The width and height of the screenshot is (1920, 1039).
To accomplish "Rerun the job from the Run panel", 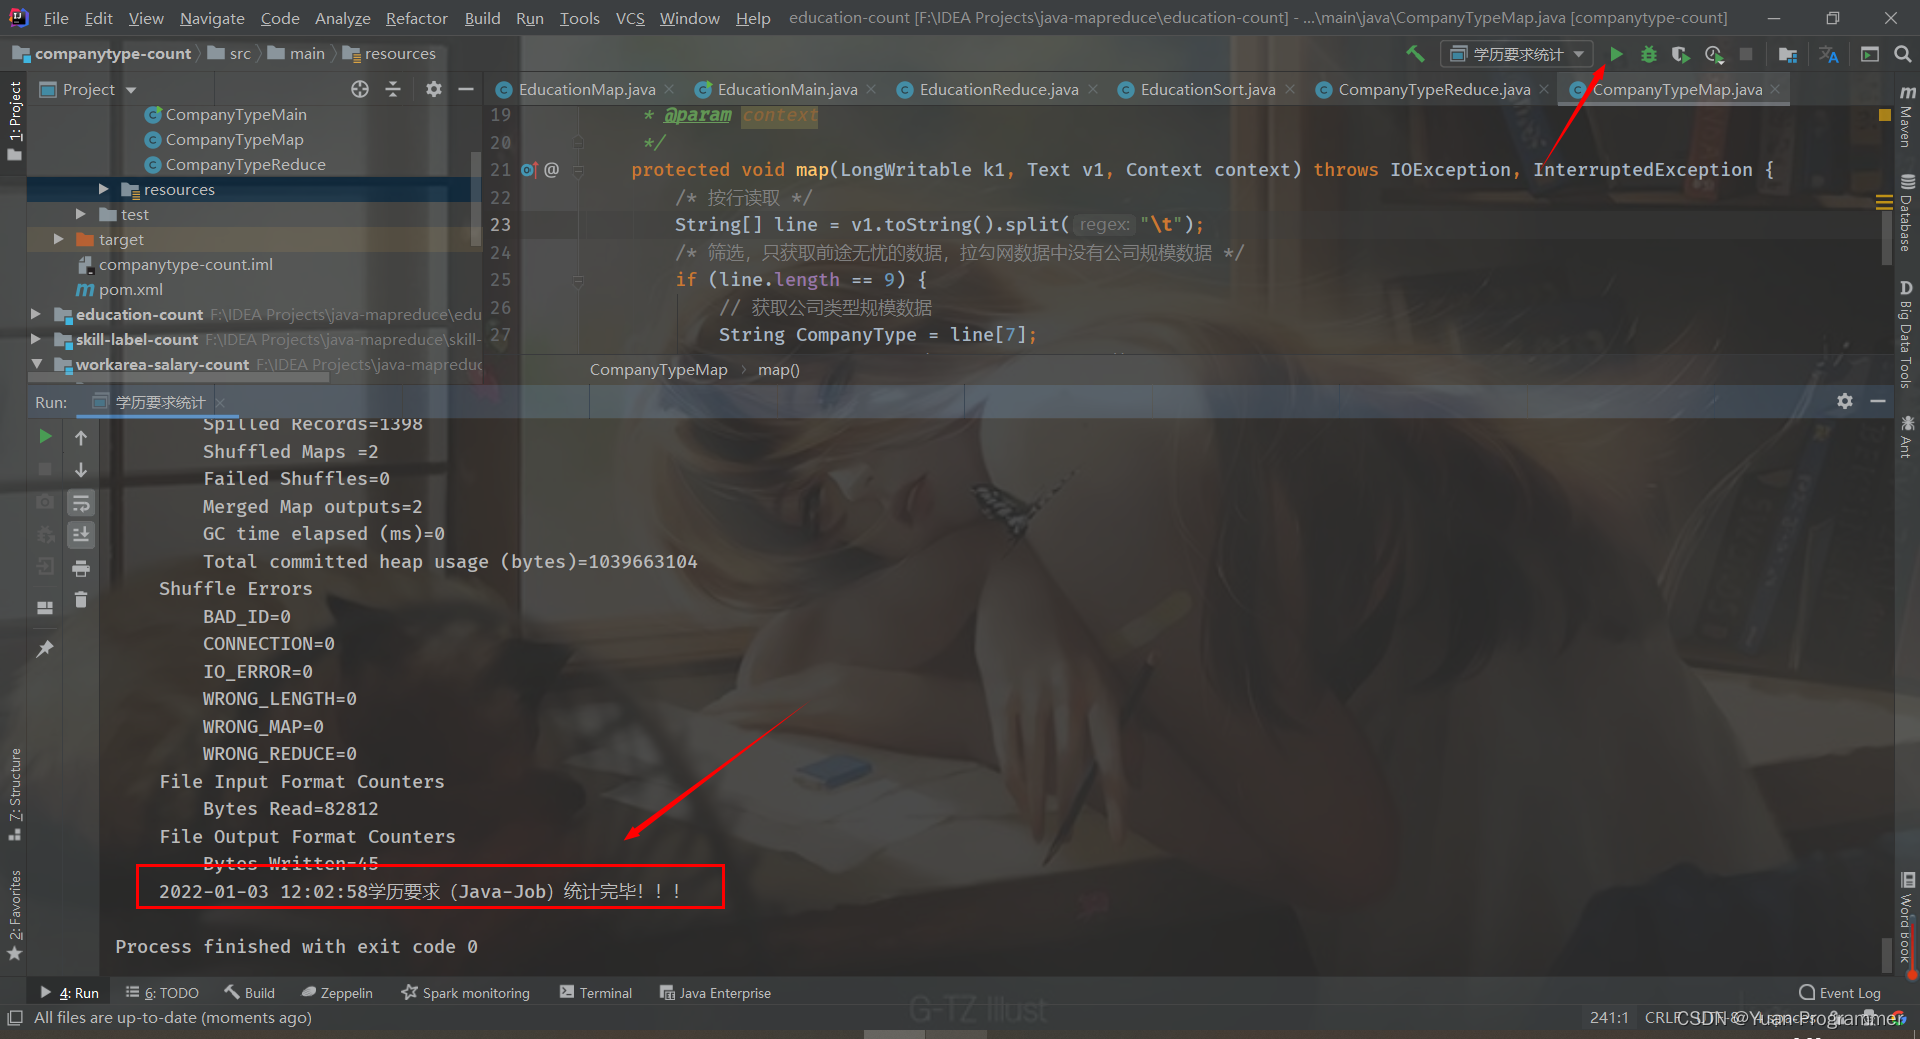I will click(45, 436).
